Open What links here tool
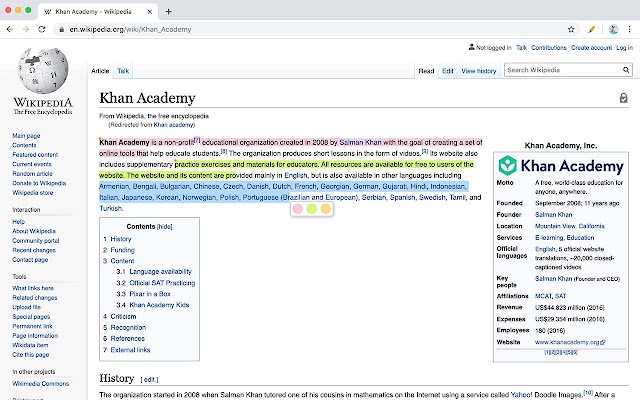 [x=33, y=288]
